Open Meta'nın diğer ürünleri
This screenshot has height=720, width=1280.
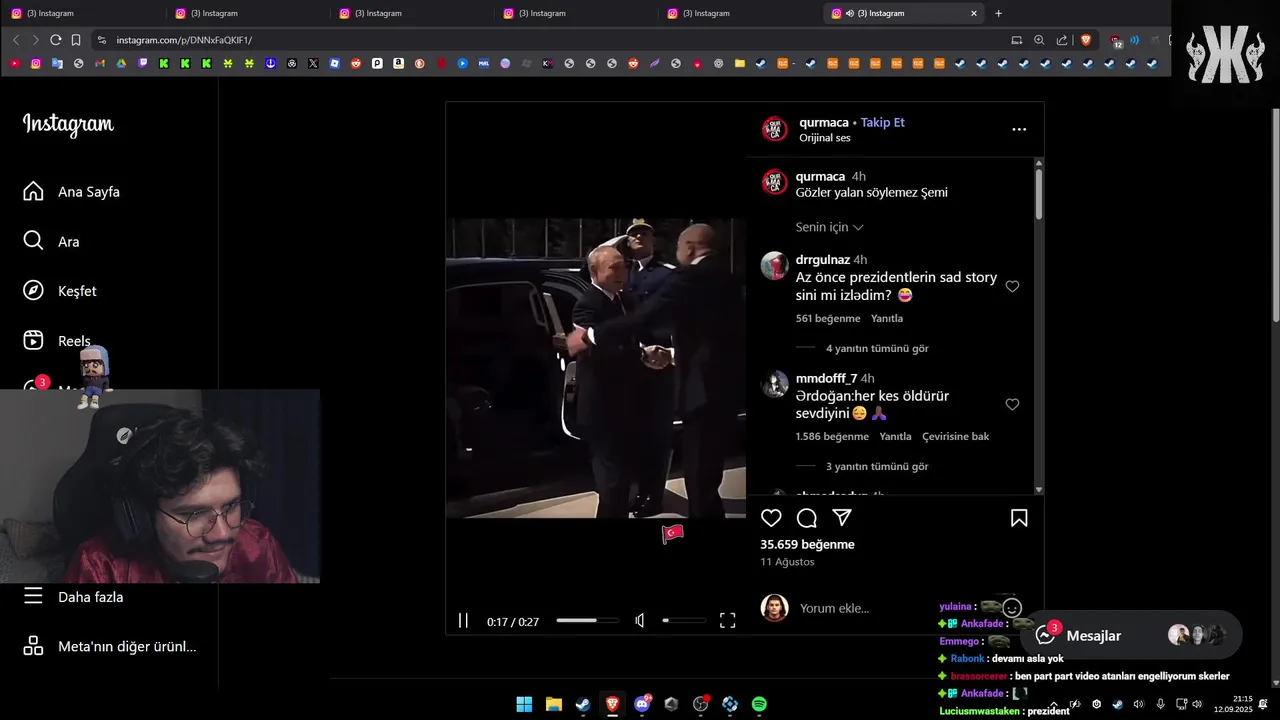[x=109, y=646]
